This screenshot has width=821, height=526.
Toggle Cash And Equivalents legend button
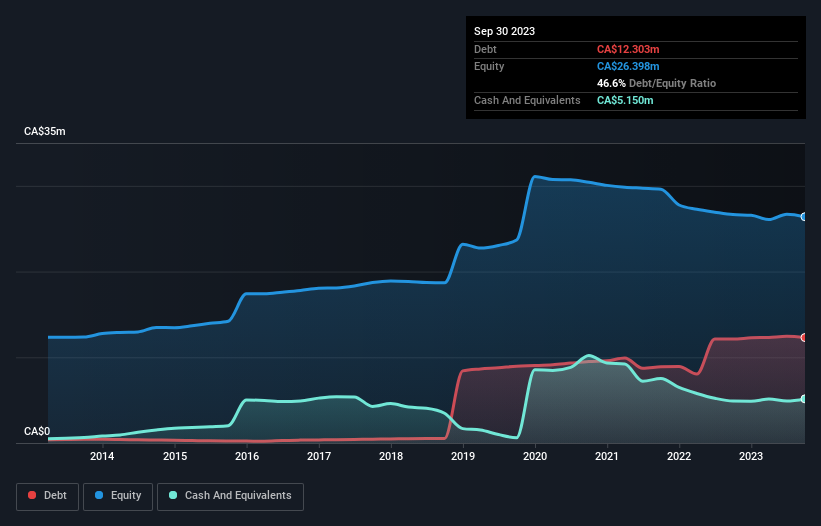point(230,496)
